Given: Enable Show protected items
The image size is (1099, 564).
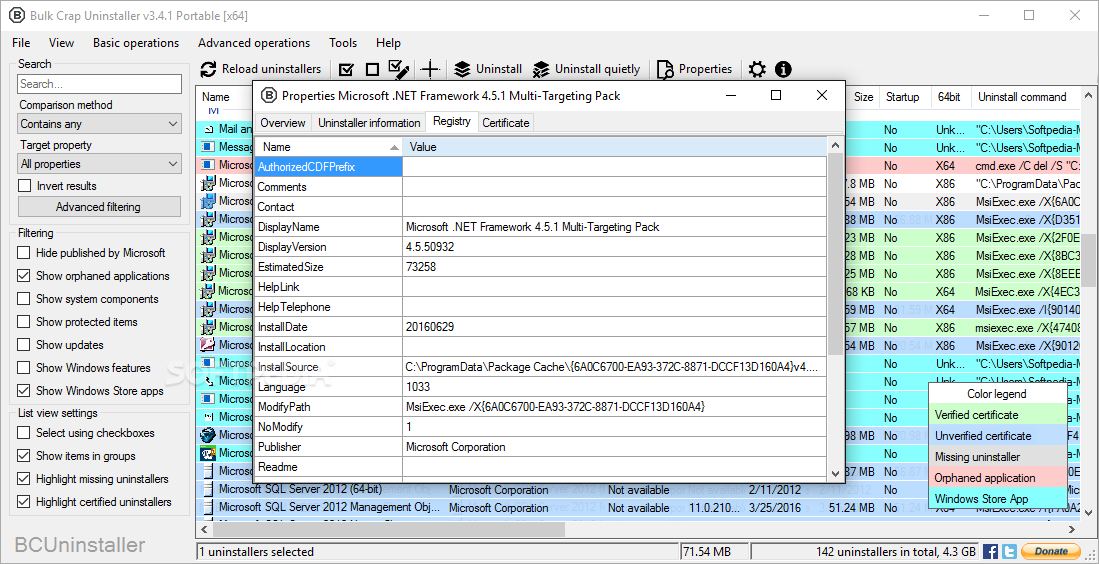Looking at the screenshot, I should pyautogui.click(x=25, y=322).
